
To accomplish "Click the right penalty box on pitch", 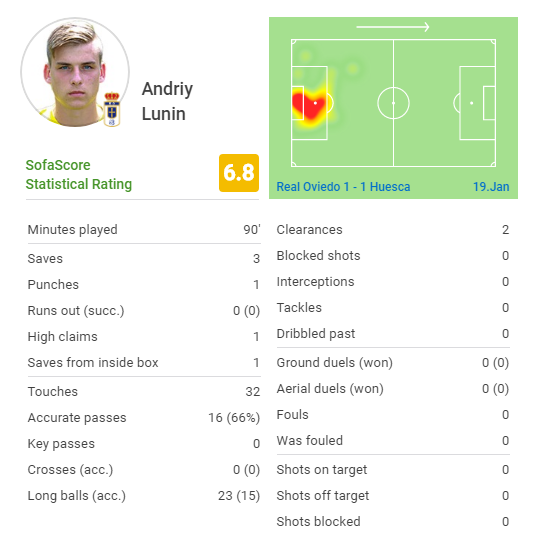I will click(477, 103).
